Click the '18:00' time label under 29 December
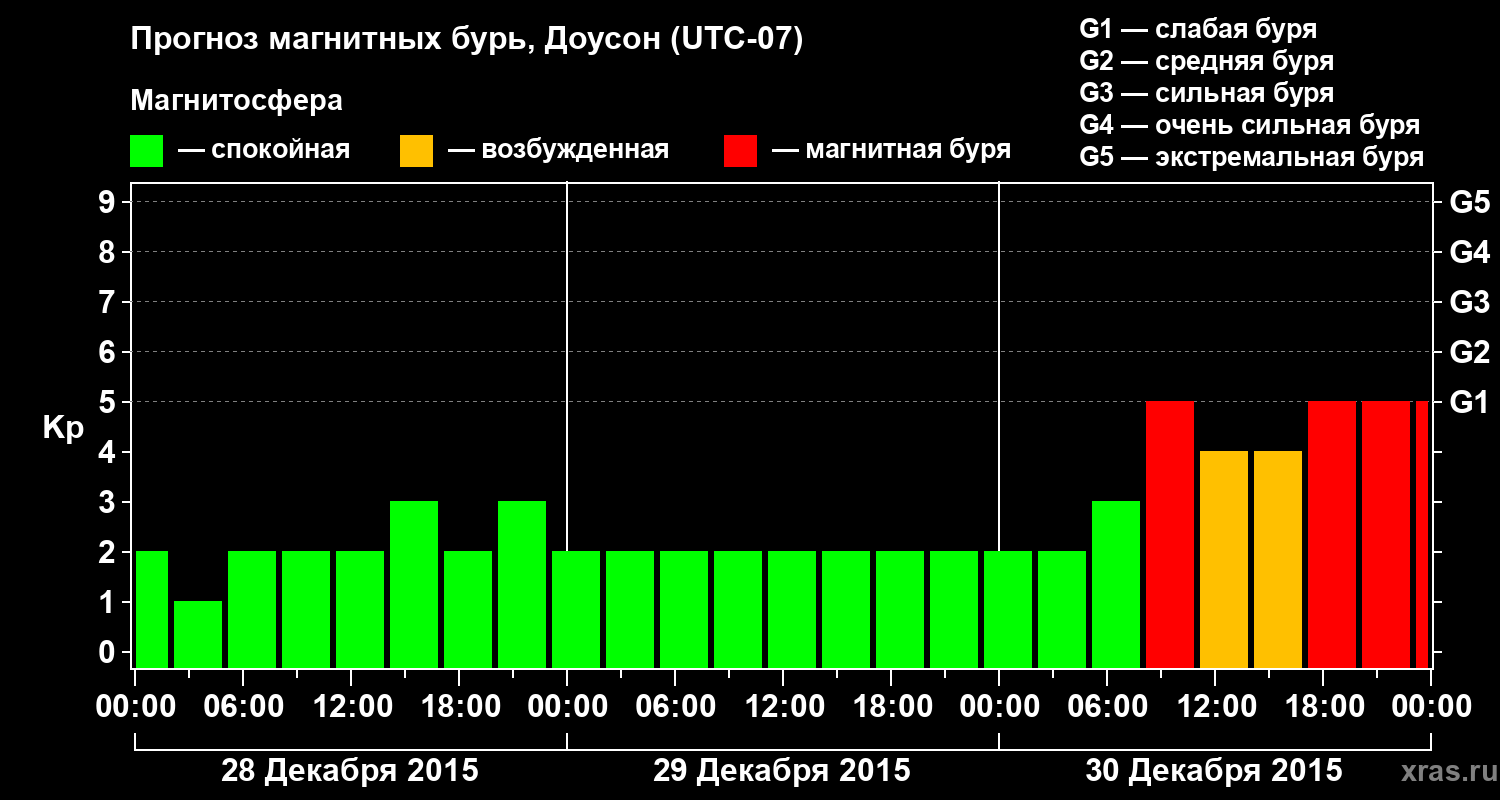This screenshot has width=1500, height=800. click(x=891, y=706)
